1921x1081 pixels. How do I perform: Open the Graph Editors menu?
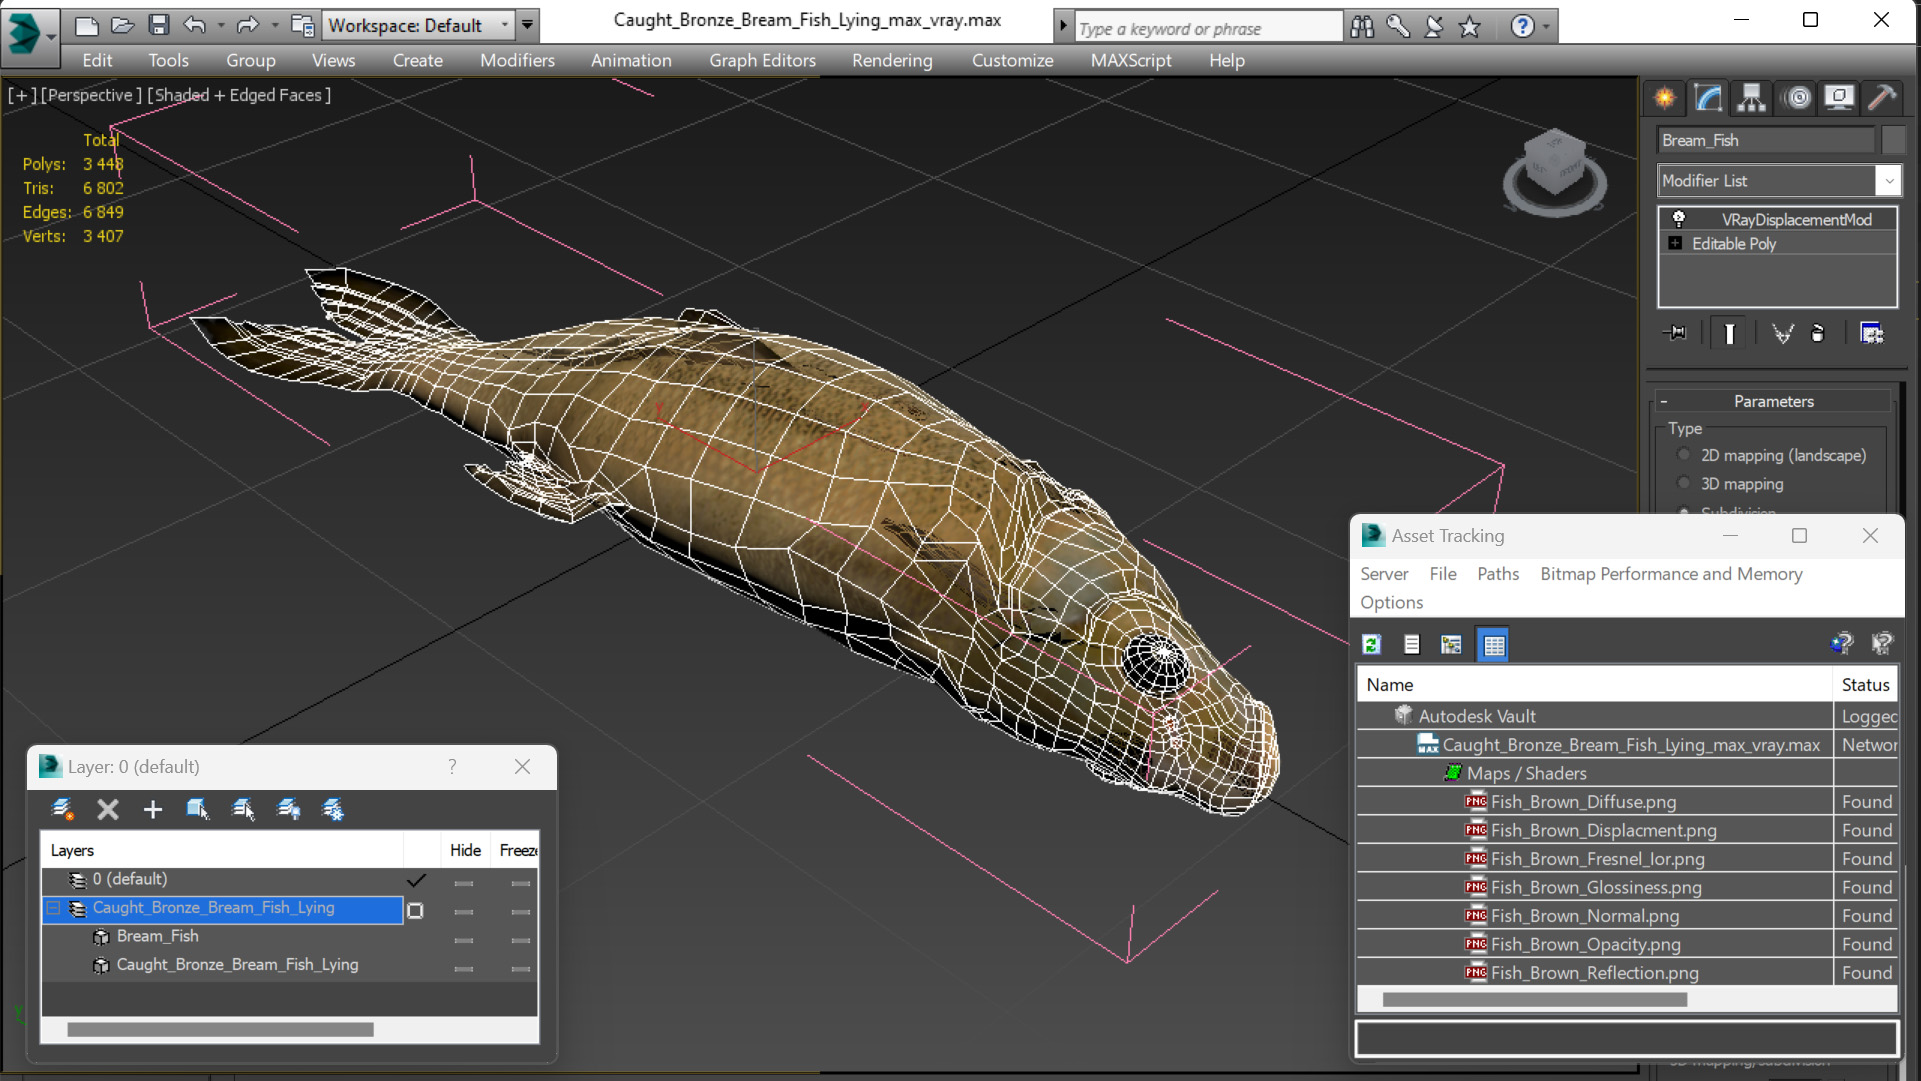coord(762,60)
